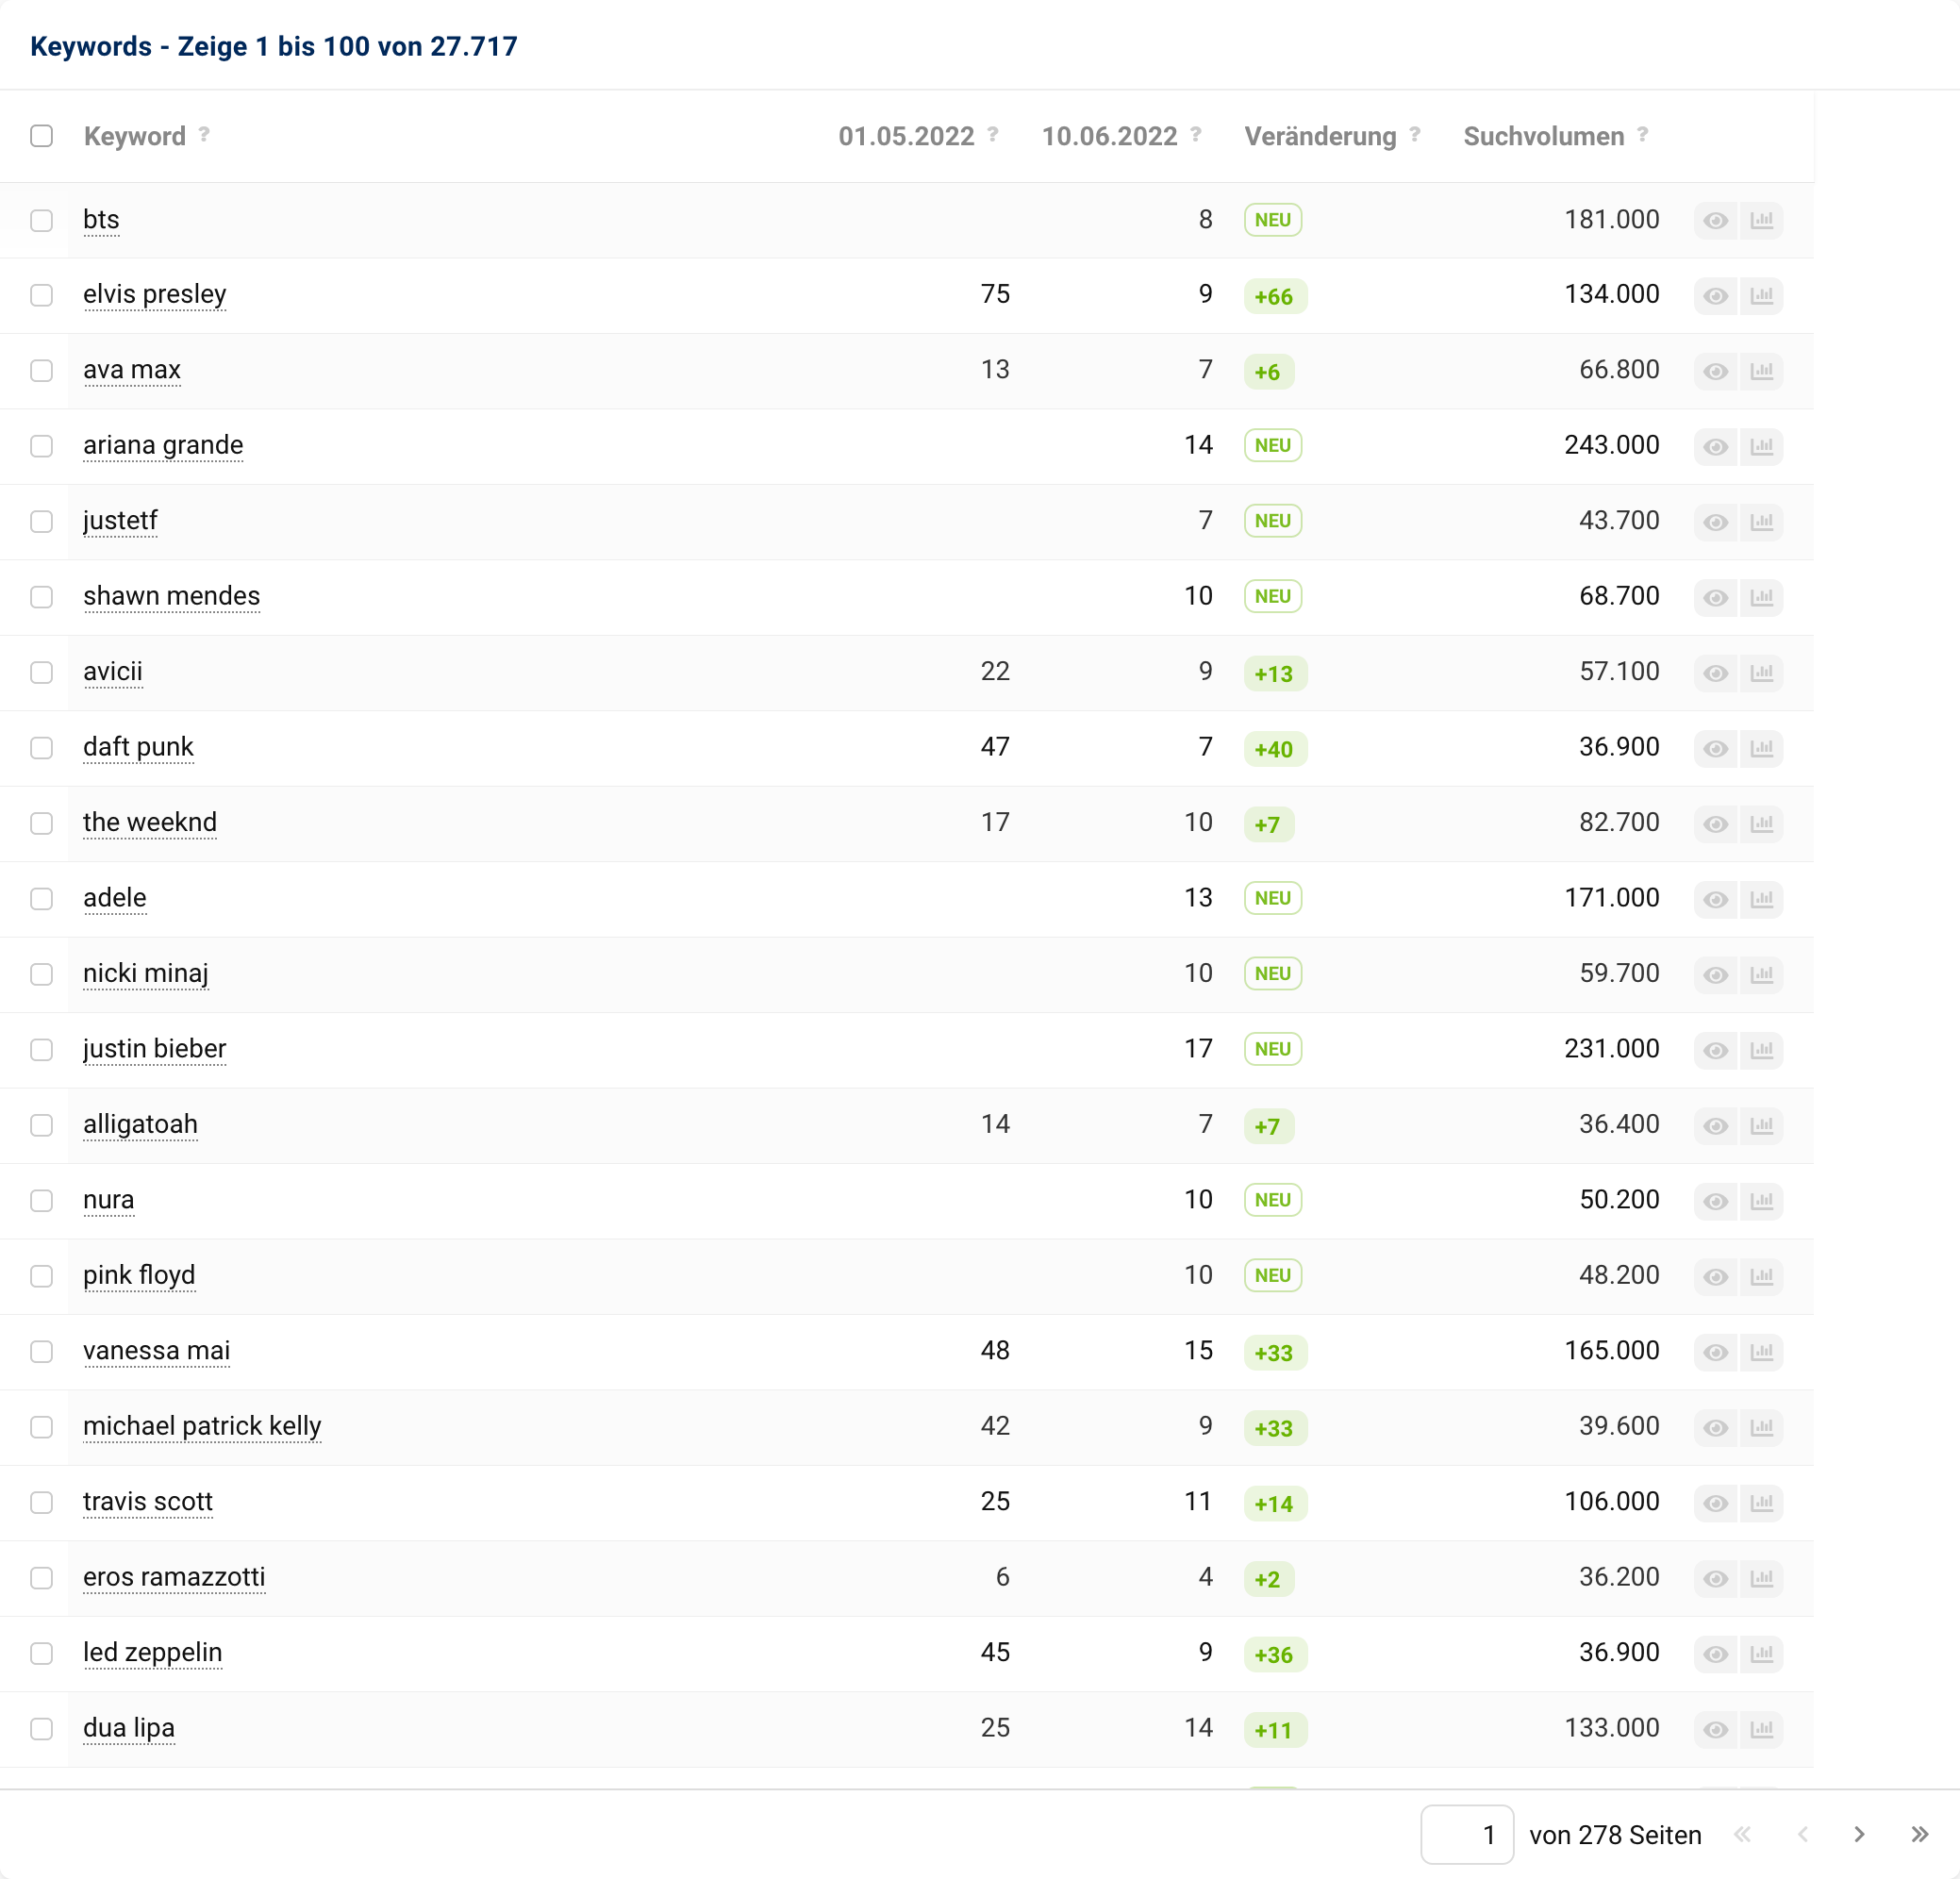Click the help icon next to Veränderung
The height and width of the screenshot is (1879, 1960).
(x=1415, y=135)
